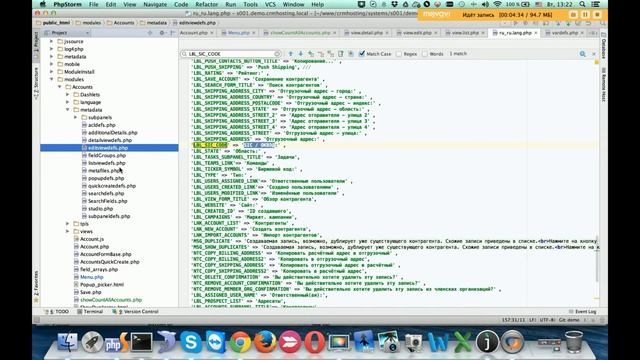Switch to the Menu.php tab
Screen dimensions: 640x360
tap(239, 33)
